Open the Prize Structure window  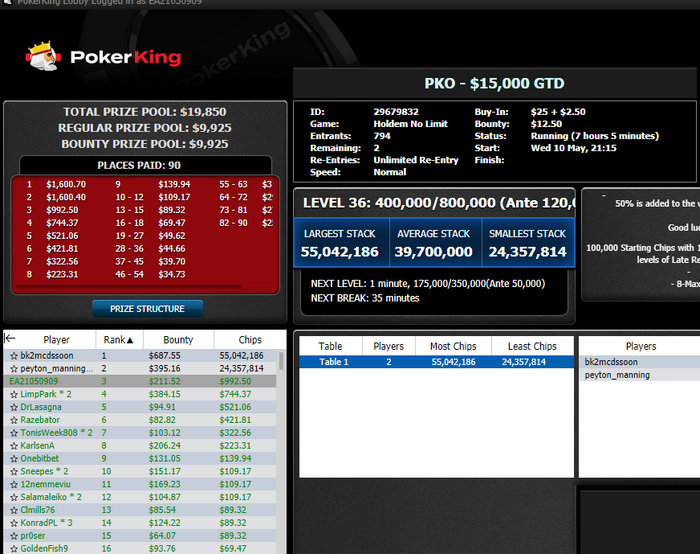[147, 309]
